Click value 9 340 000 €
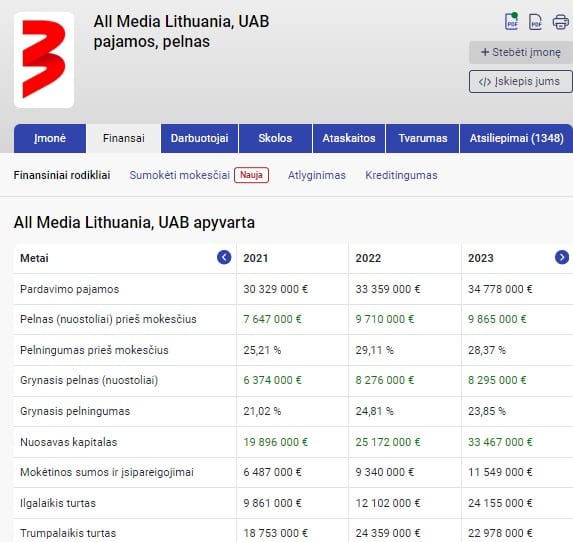This screenshot has height=542, width=573. point(385,472)
